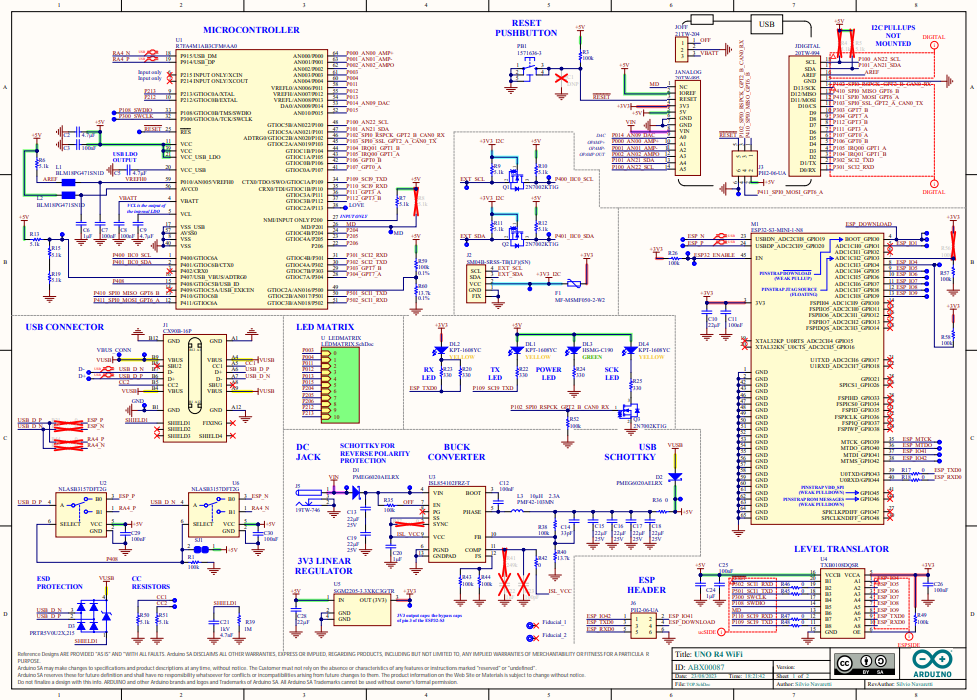Image resolution: width=977 pixels, height=700 pixels.
Task: Click the CC RESISTORS heading
Action: pos(150,583)
